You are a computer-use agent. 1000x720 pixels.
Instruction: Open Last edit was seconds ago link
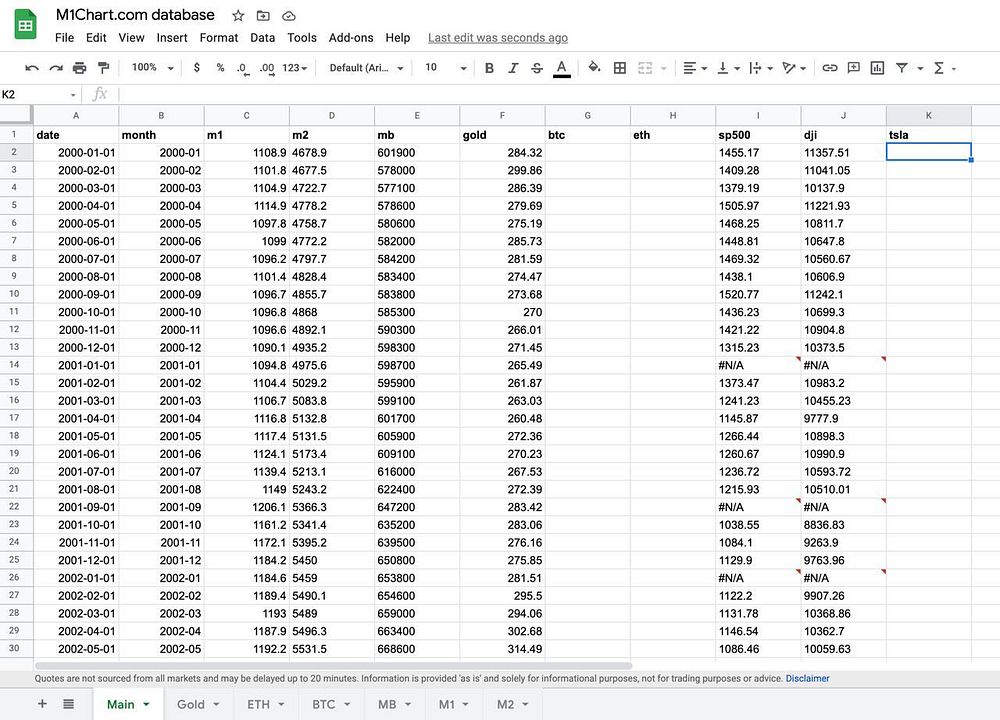(497, 38)
